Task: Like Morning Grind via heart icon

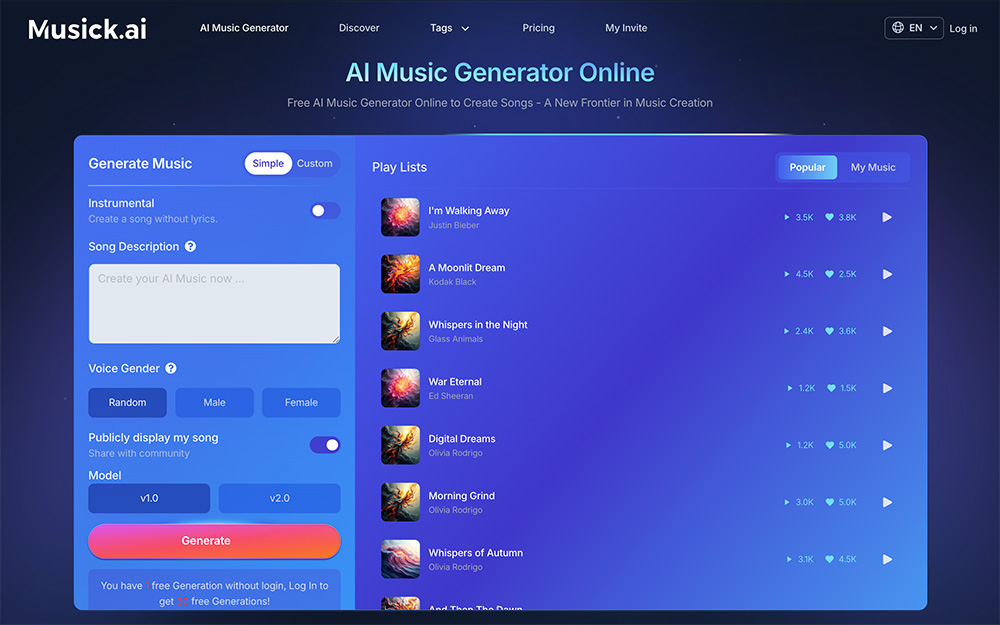Action: (x=829, y=503)
